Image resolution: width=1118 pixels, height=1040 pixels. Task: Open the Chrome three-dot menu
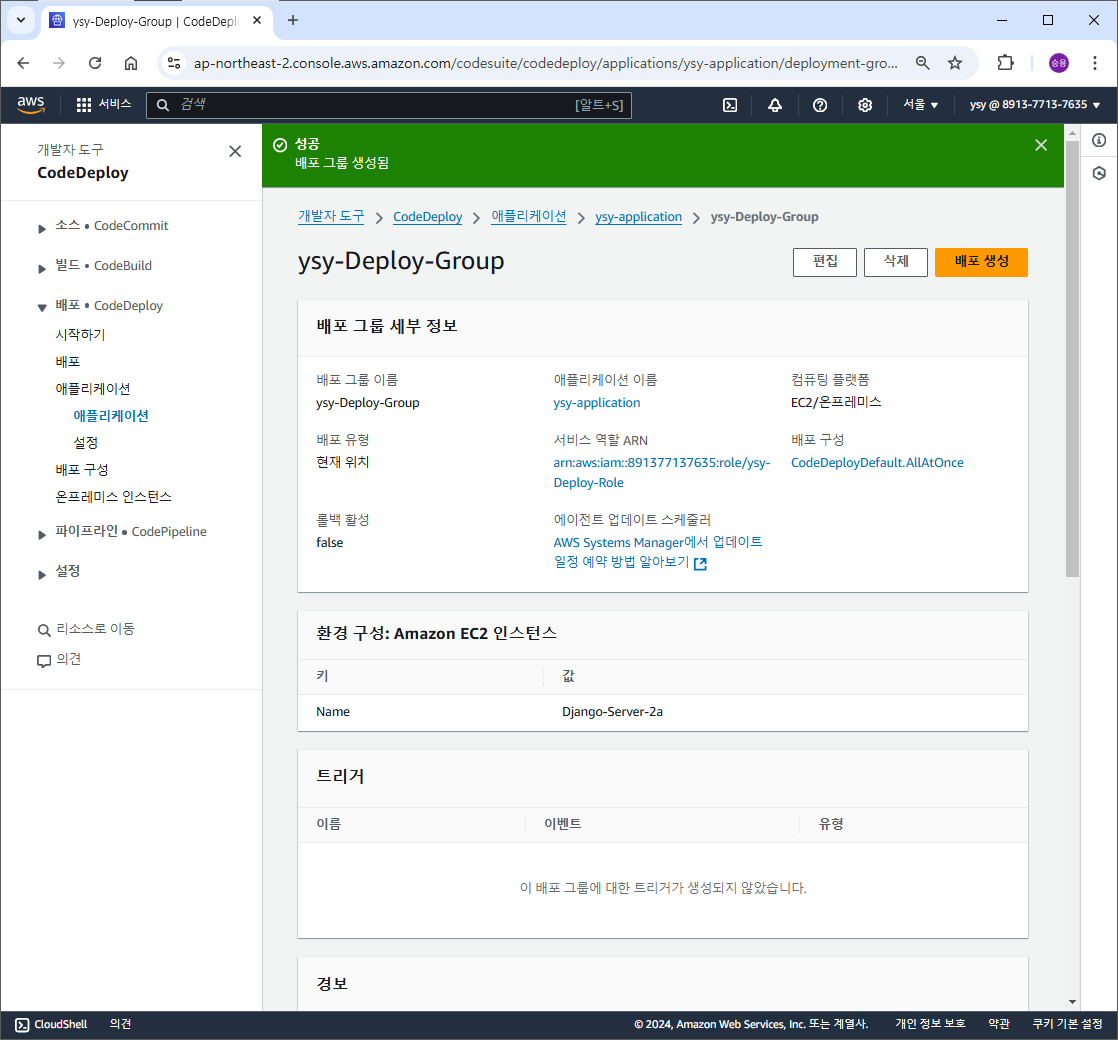(1094, 63)
